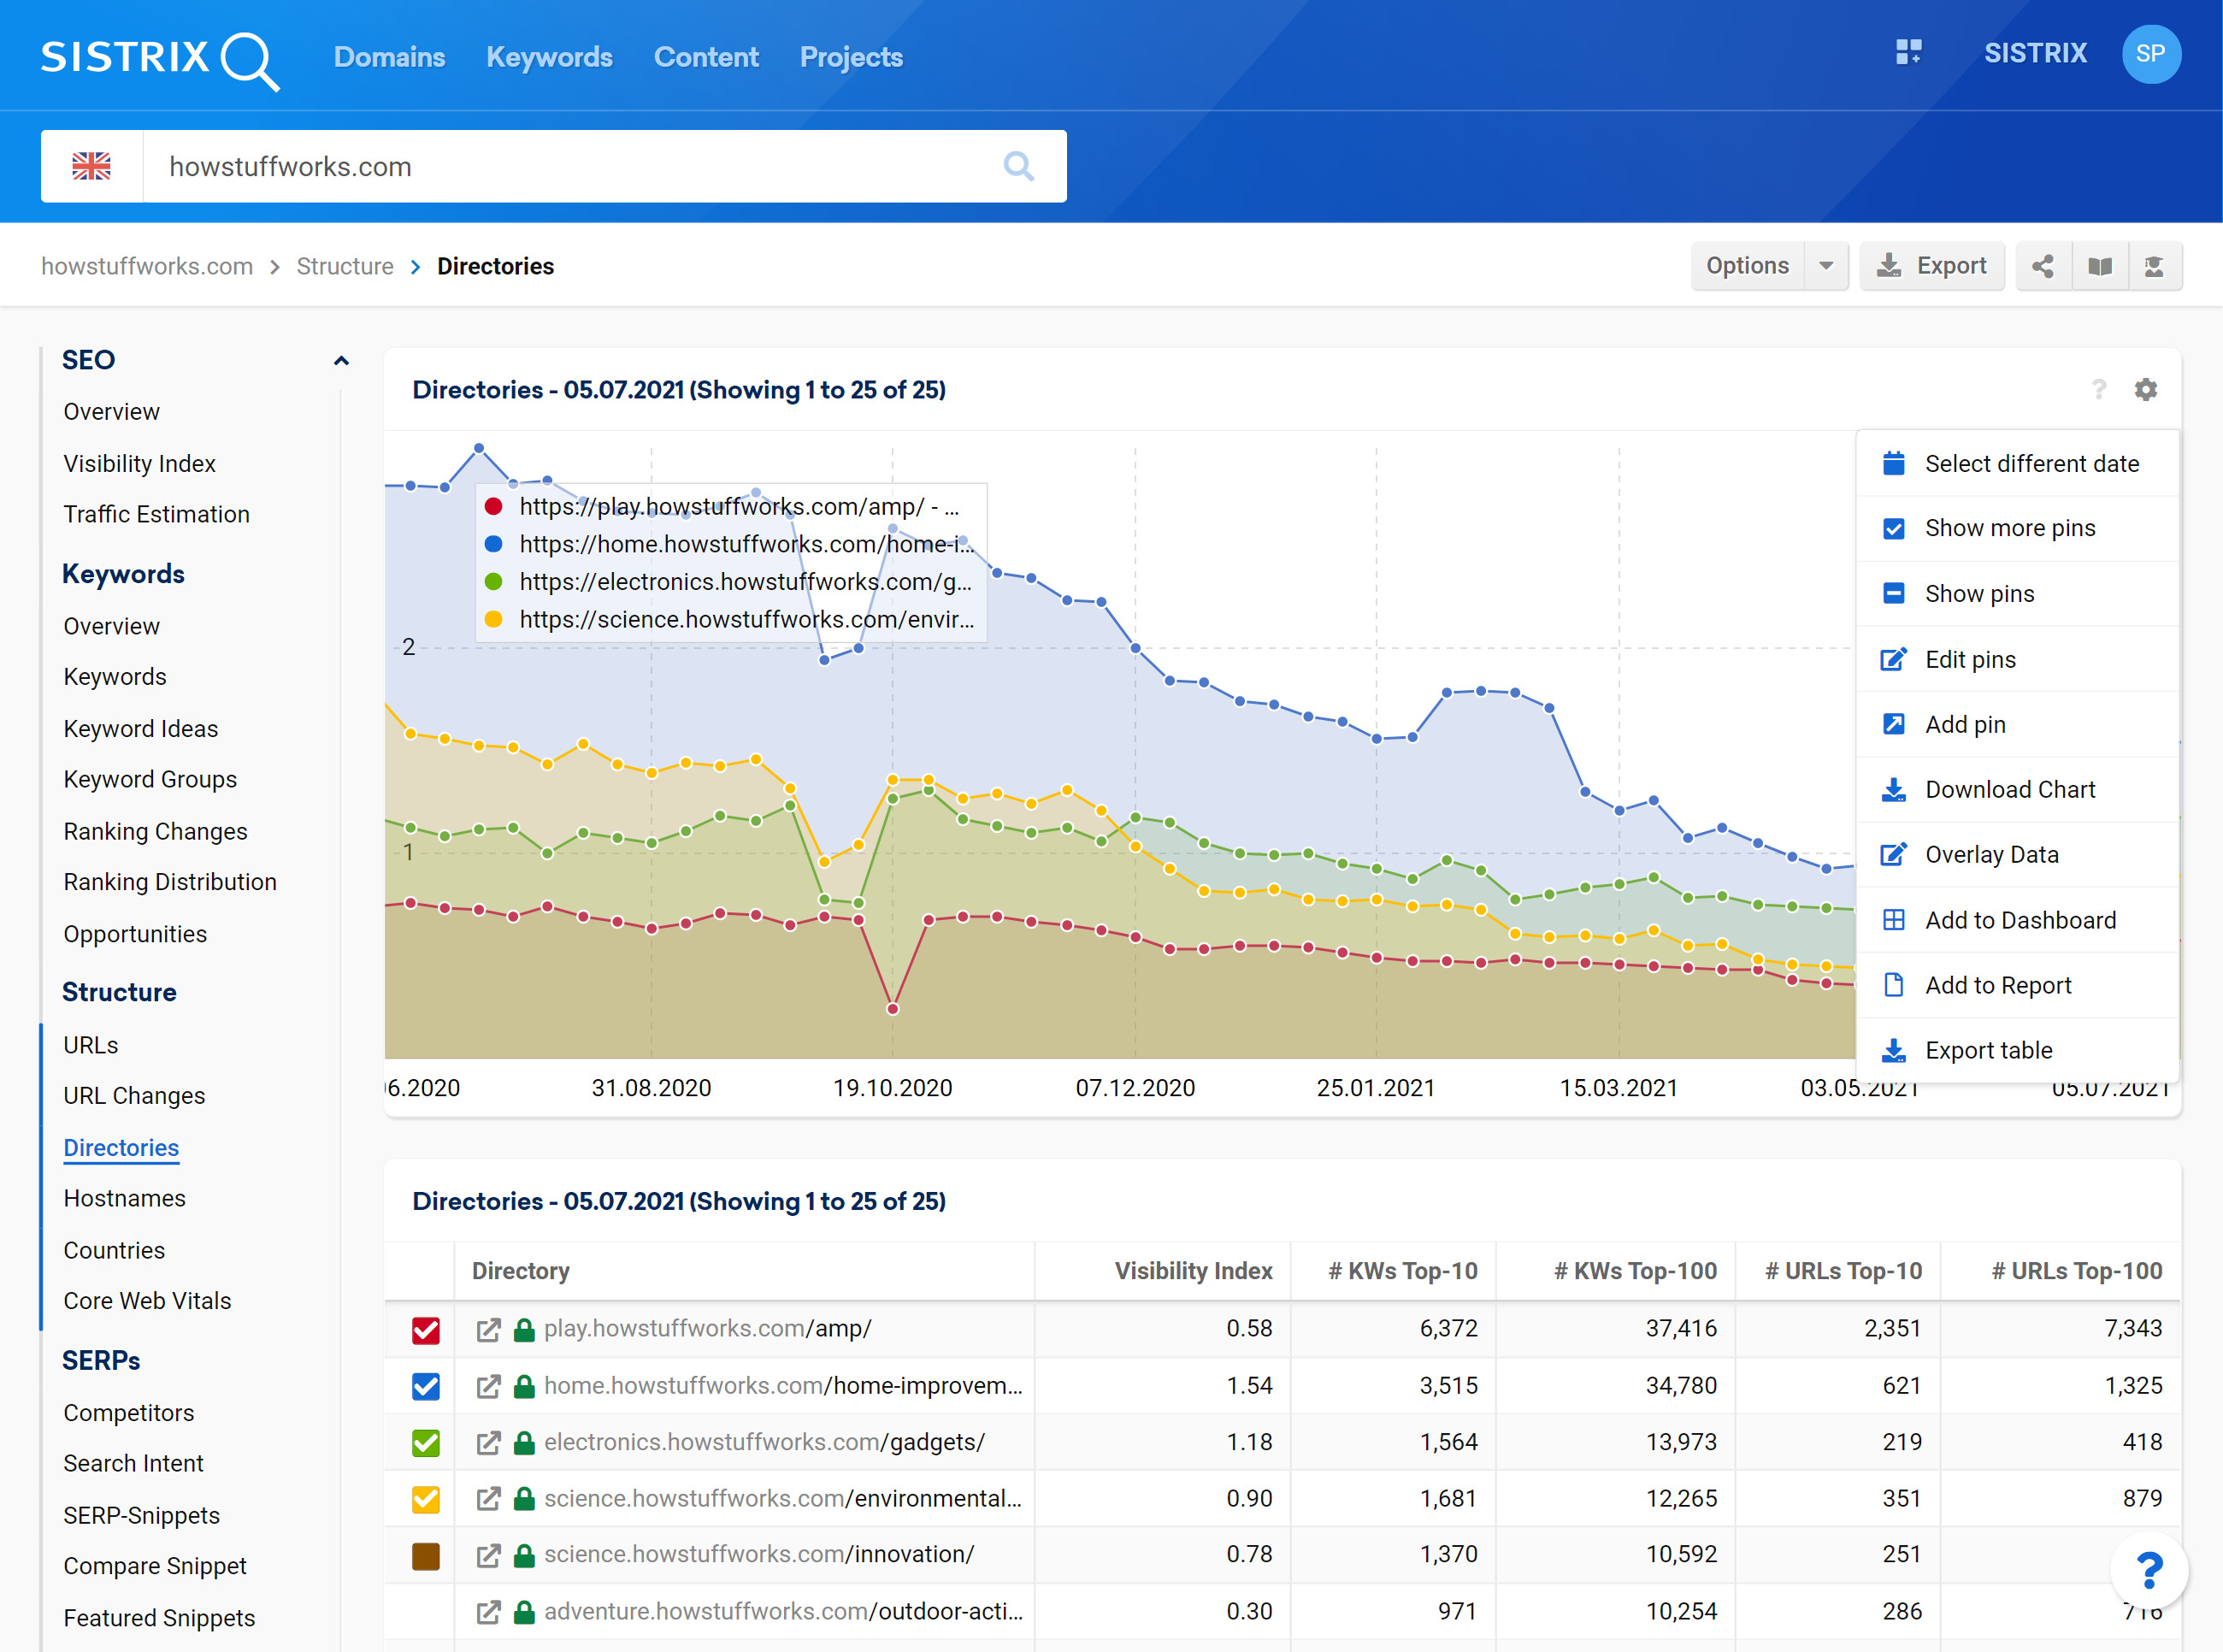This screenshot has width=2223, height=1652.
Task: Click red legend dot for play.howstuffworks.com
Action: 493,507
